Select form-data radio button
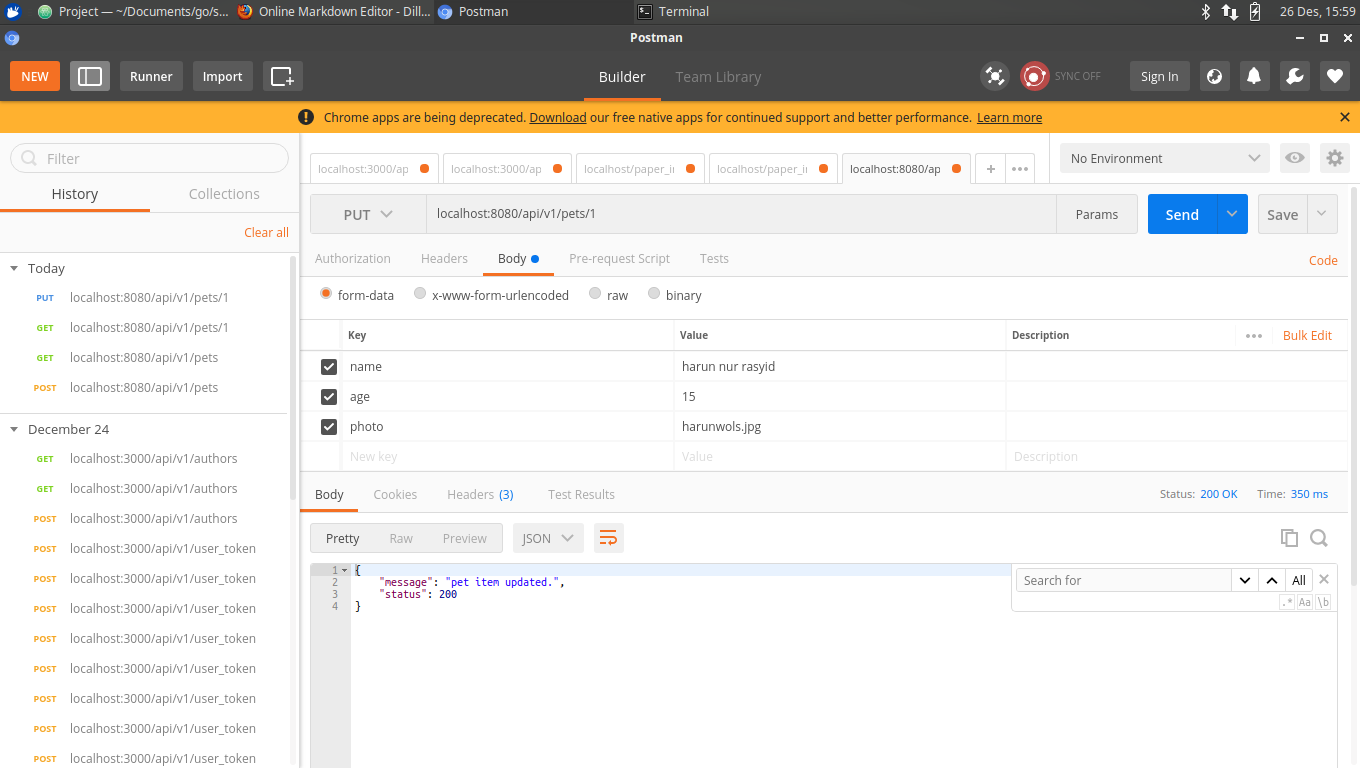 click(326, 294)
